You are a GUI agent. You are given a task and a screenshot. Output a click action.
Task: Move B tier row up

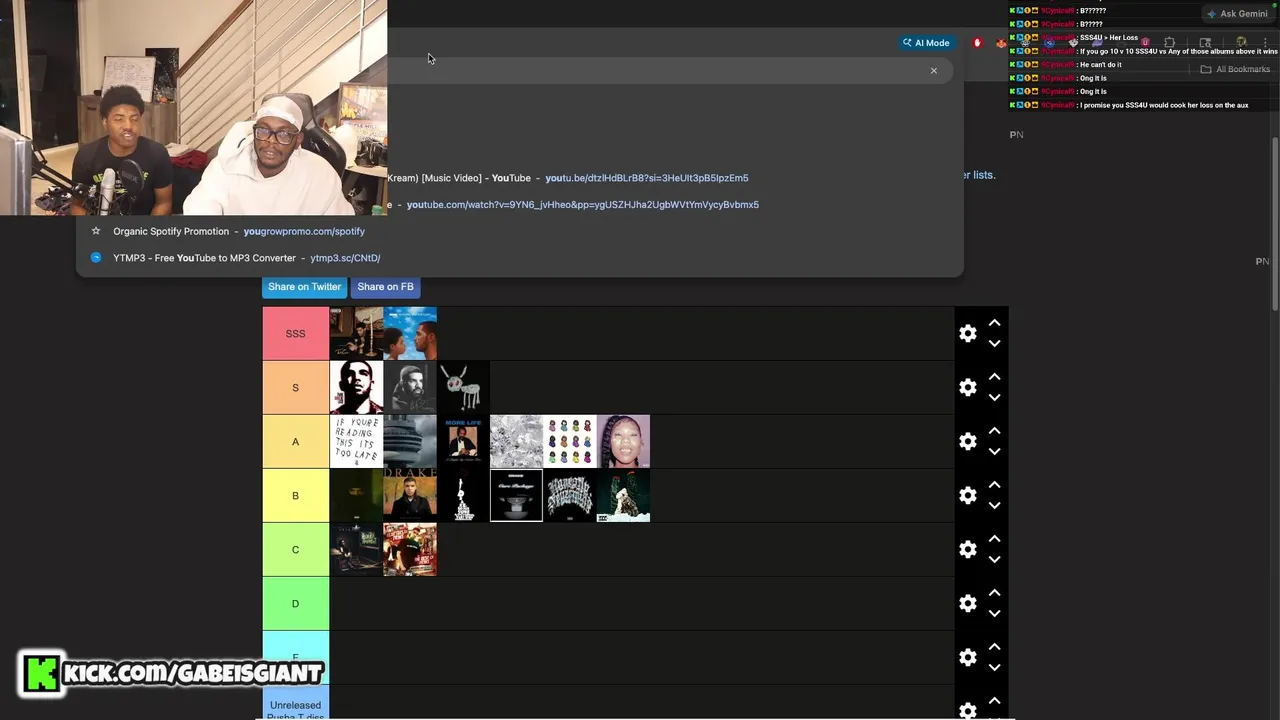pyautogui.click(x=995, y=485)
